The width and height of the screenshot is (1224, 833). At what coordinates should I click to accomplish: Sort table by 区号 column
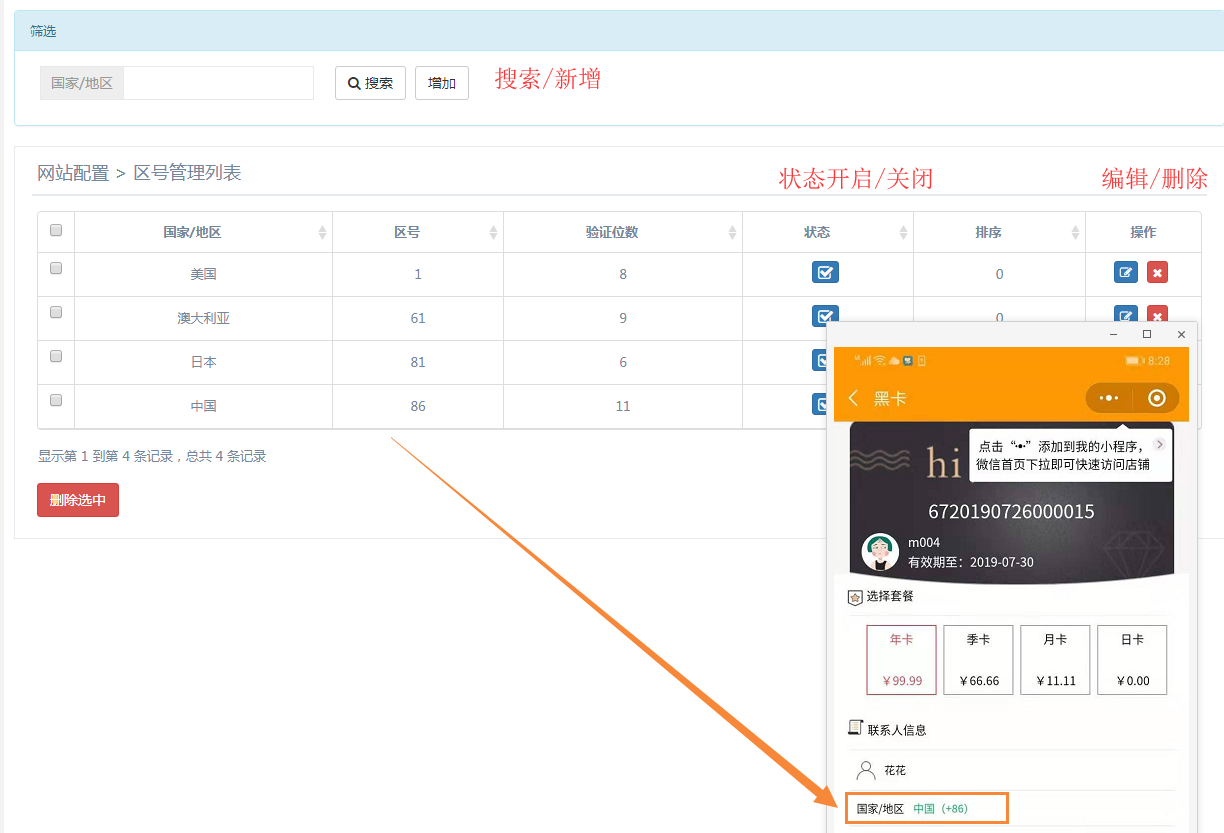click(x=418, y=232)
